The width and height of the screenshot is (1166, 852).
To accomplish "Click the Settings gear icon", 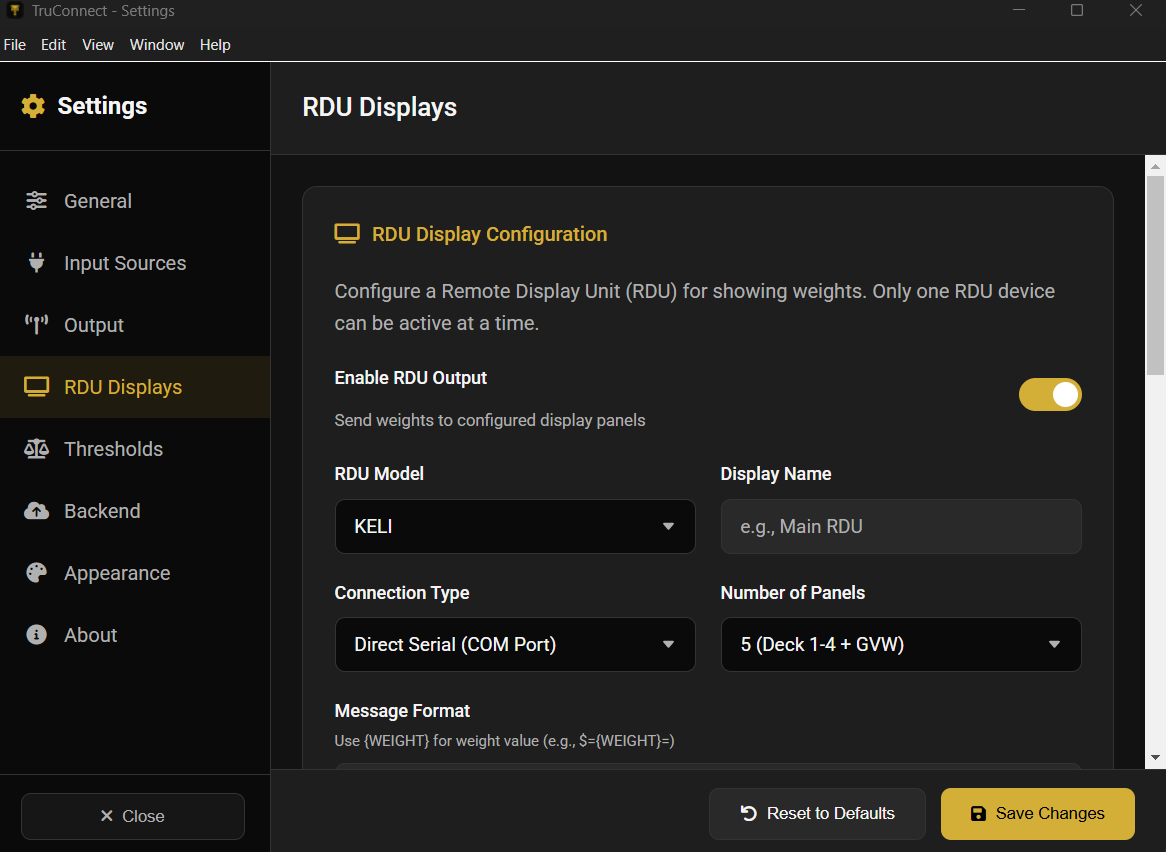I will [33, 106].
